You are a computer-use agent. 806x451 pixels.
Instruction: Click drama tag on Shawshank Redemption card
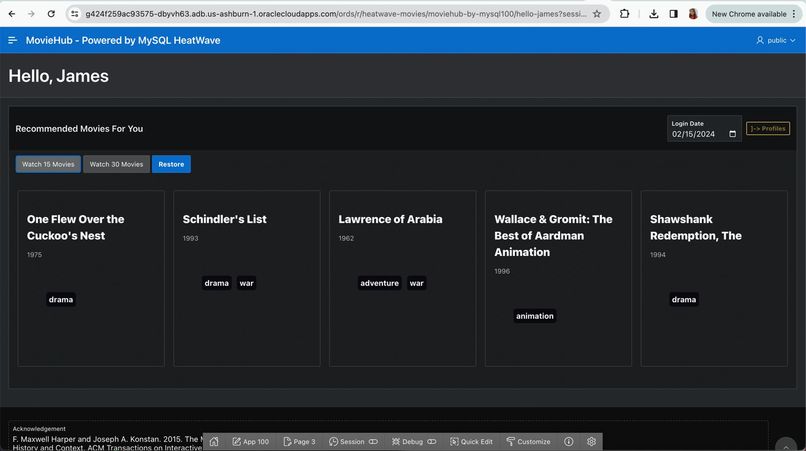684,299
